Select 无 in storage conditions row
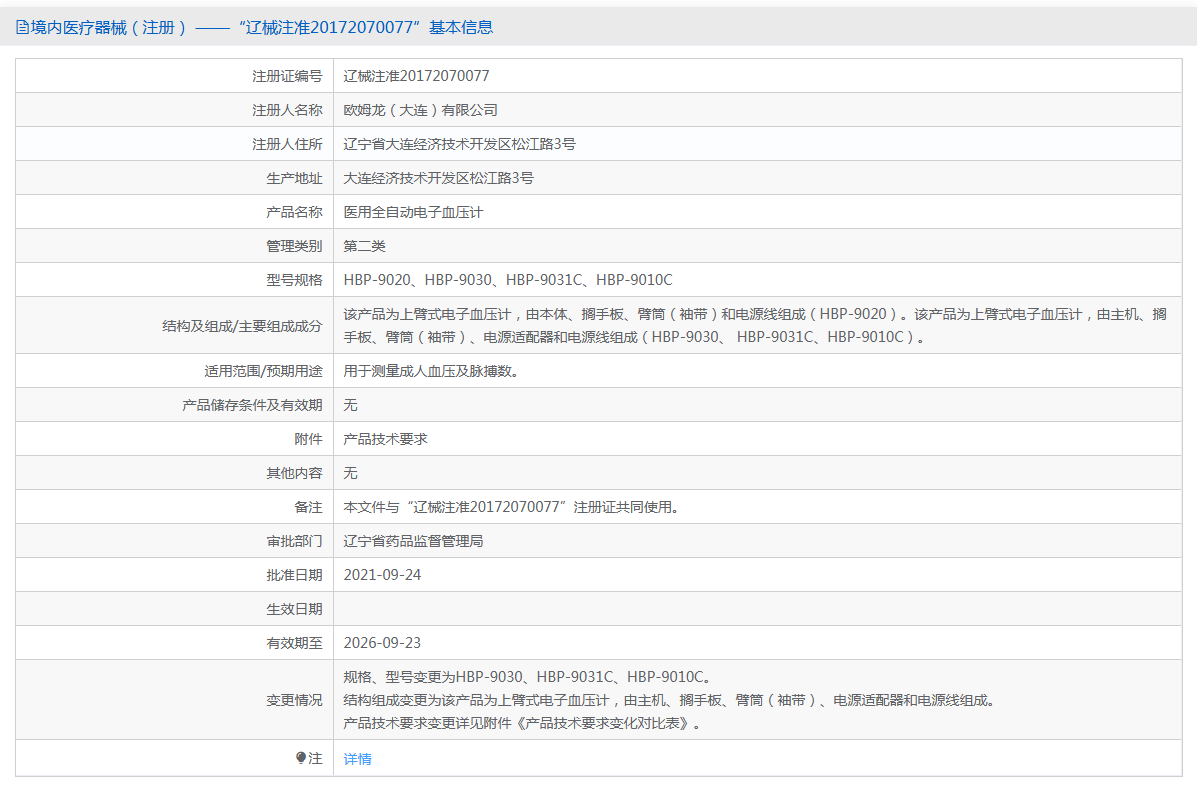Viewport: 1197px width, 788px height. [x=350, y=405]
